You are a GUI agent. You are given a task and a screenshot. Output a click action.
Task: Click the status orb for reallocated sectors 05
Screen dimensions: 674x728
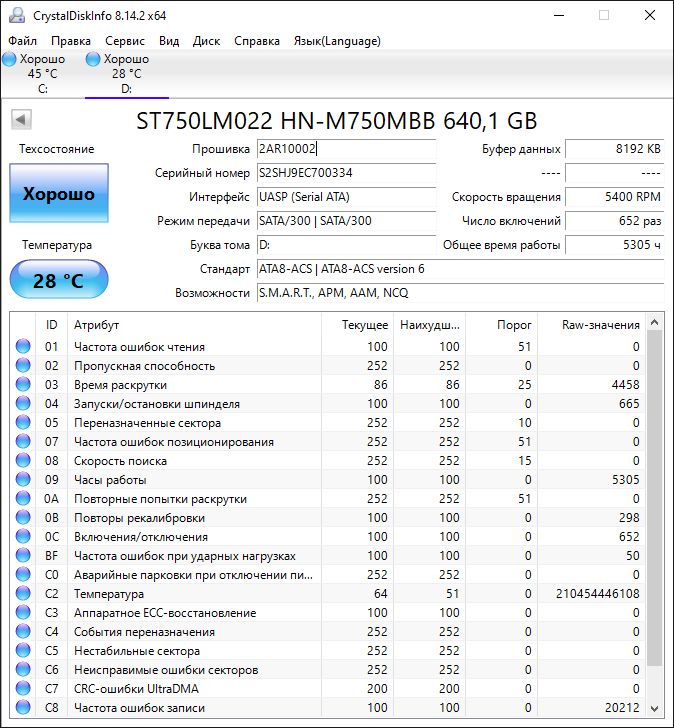click(23, 423)
